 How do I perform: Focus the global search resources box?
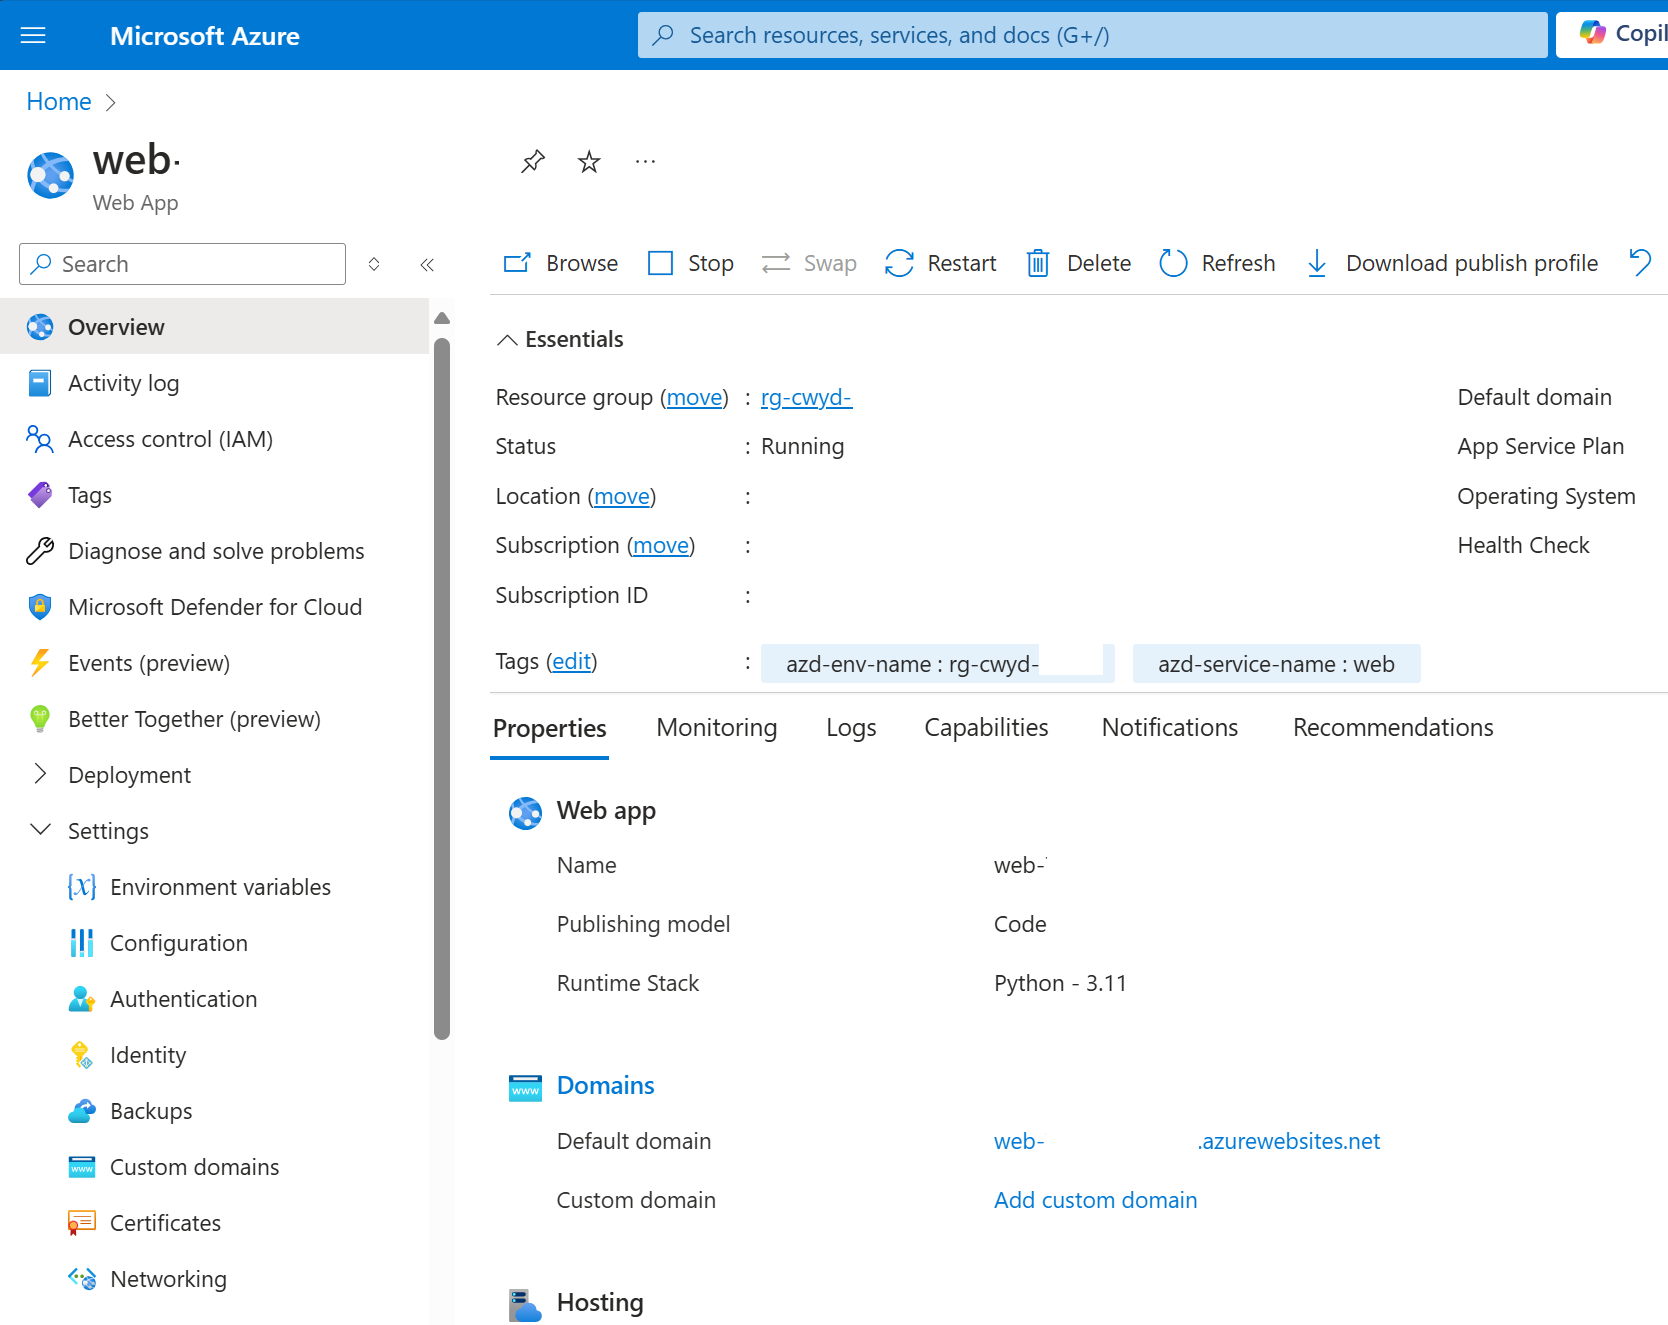[x=1092, y=35]
